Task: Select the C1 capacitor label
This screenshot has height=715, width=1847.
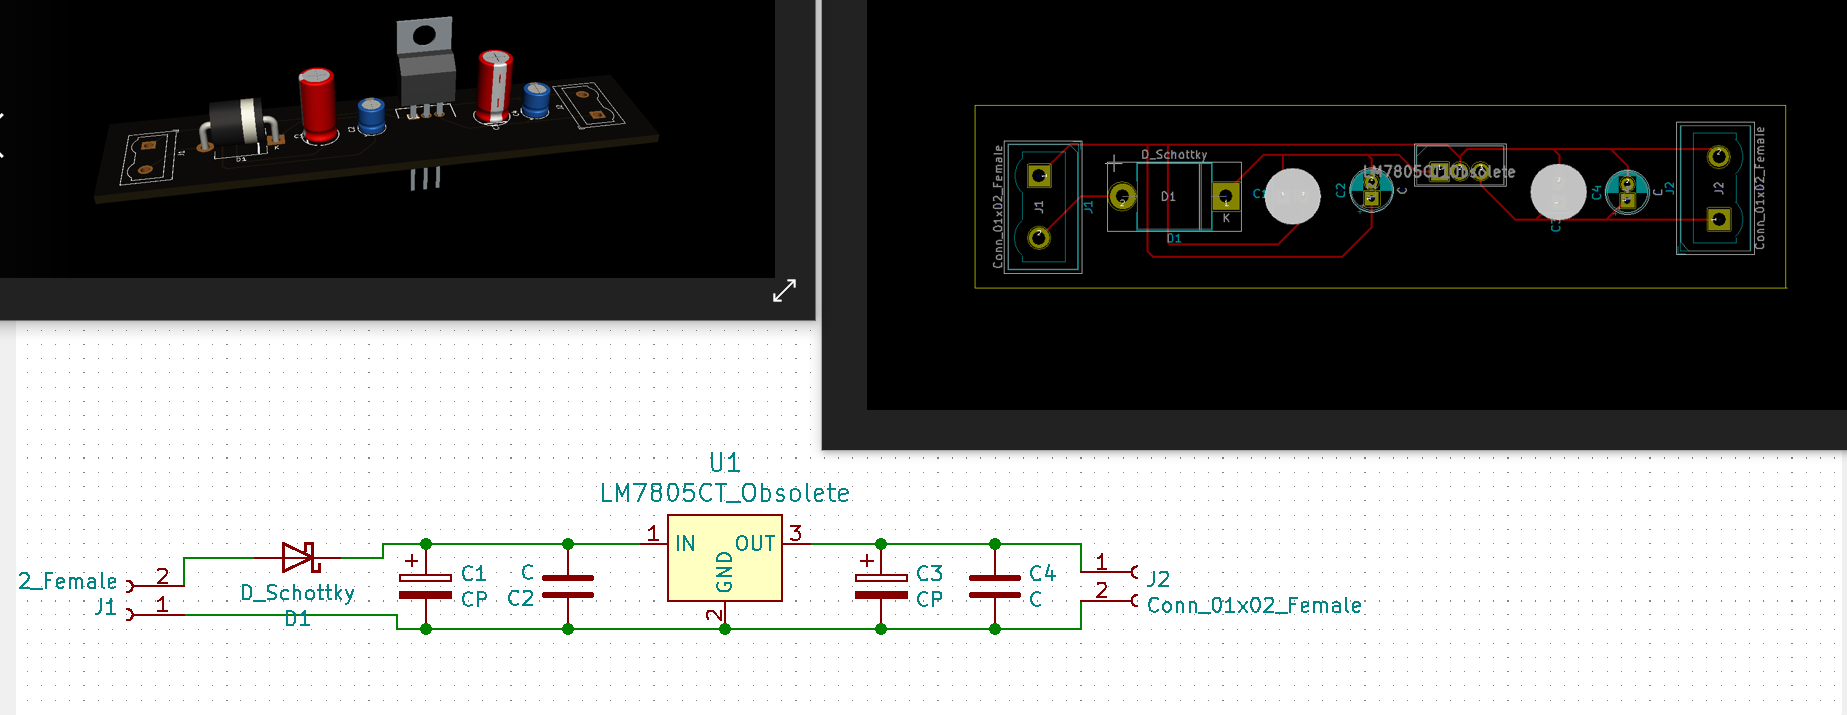Action: [x=473, y=574]
